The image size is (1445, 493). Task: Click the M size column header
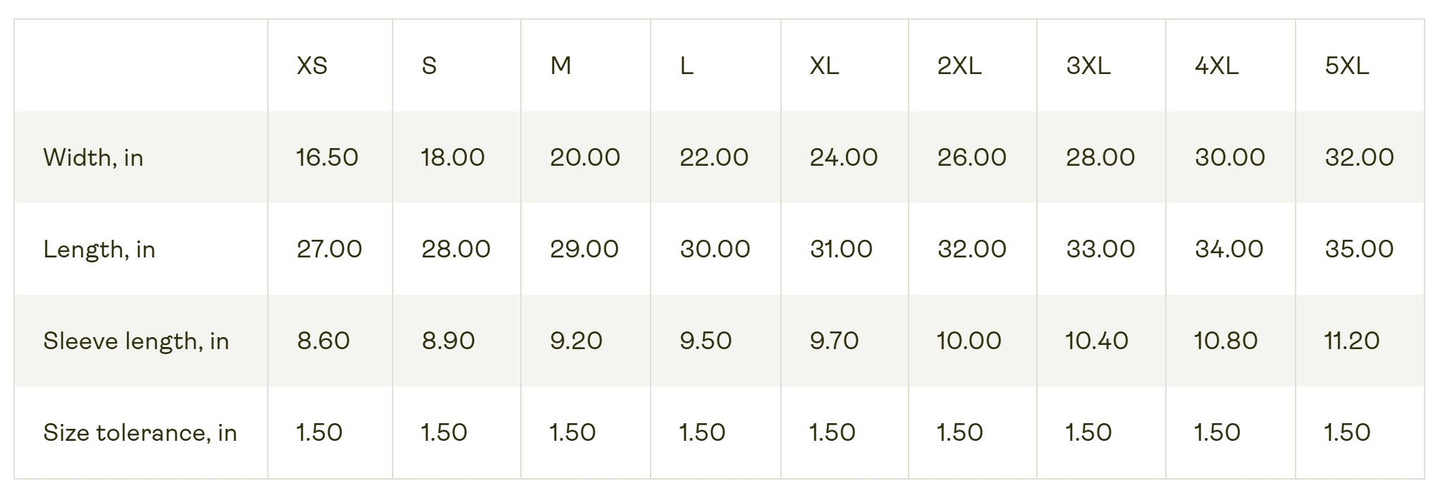click(x=561, y=67)
